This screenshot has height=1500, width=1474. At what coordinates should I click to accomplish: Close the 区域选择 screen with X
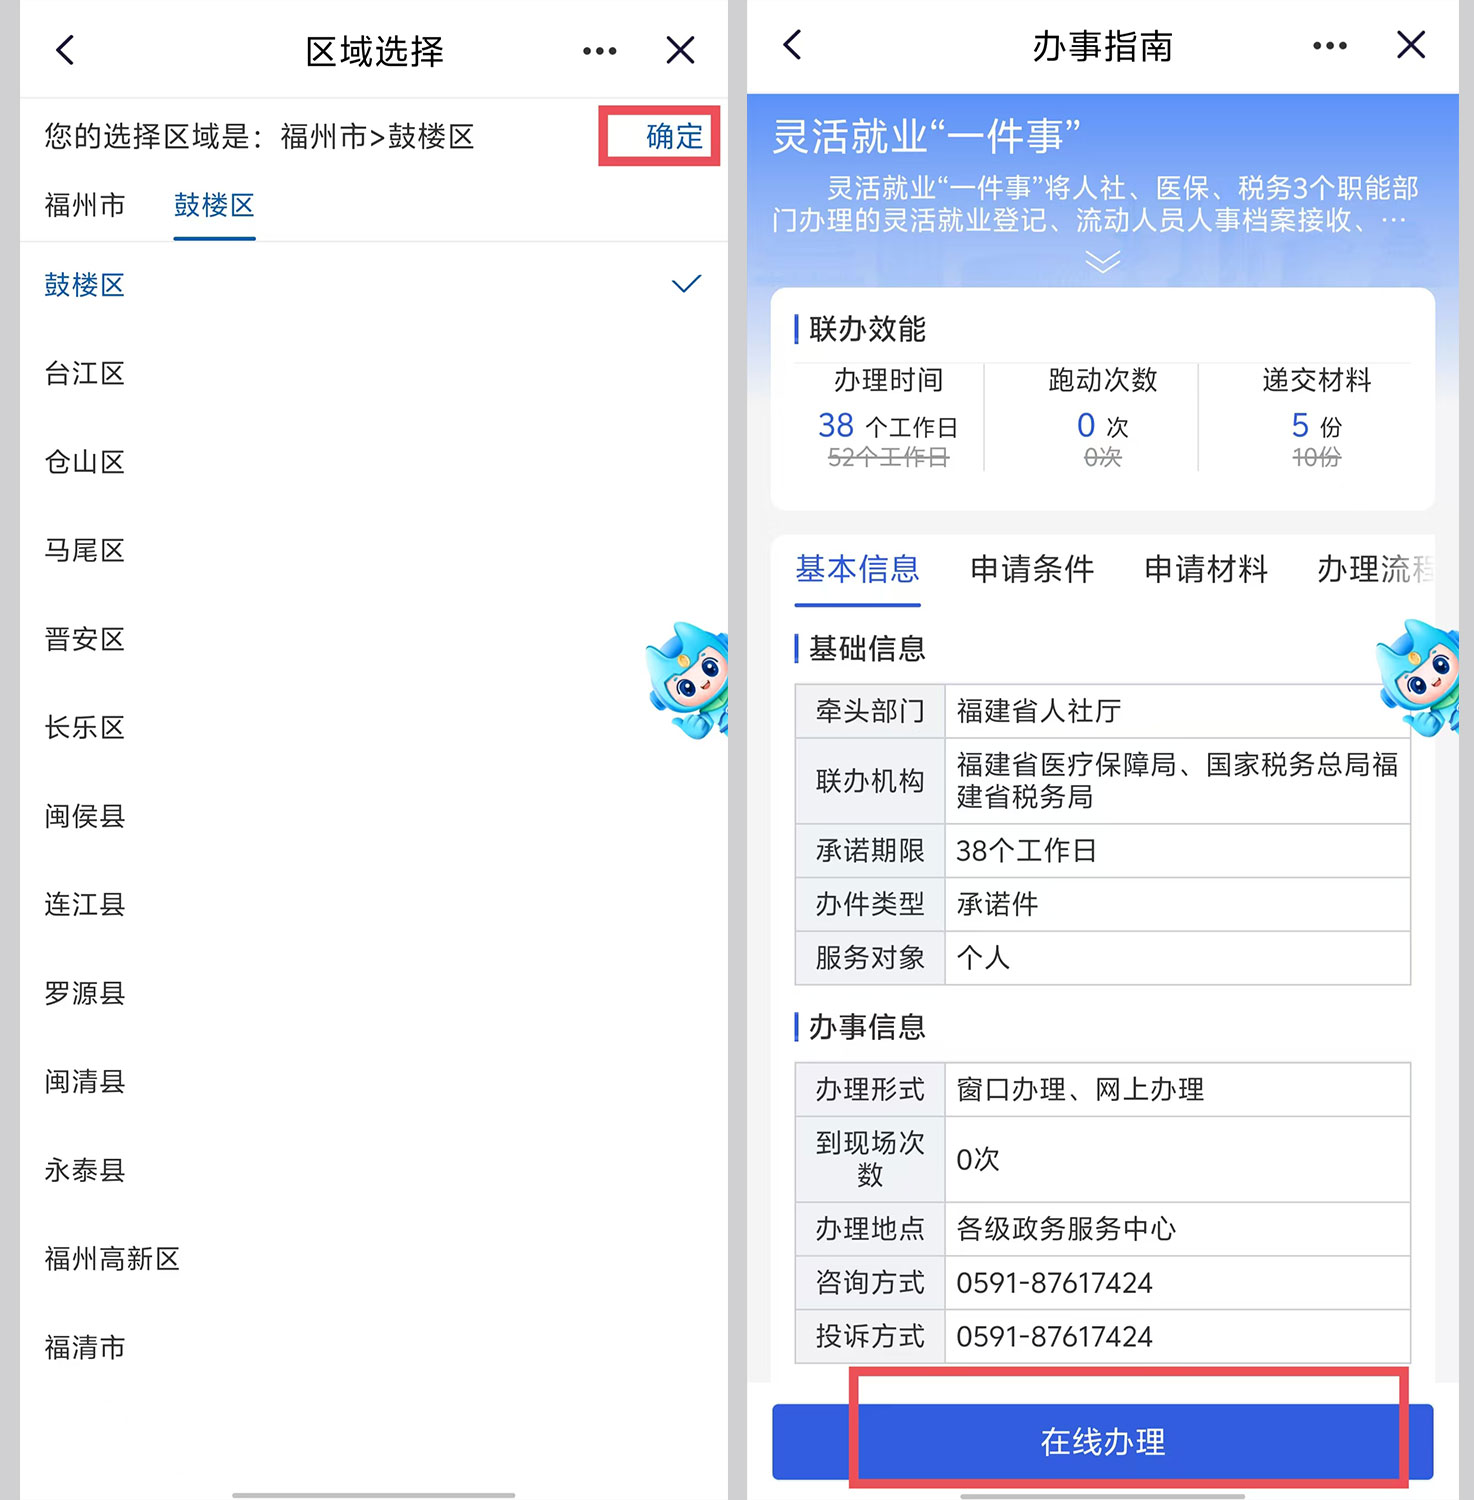[x=681, y=50]
